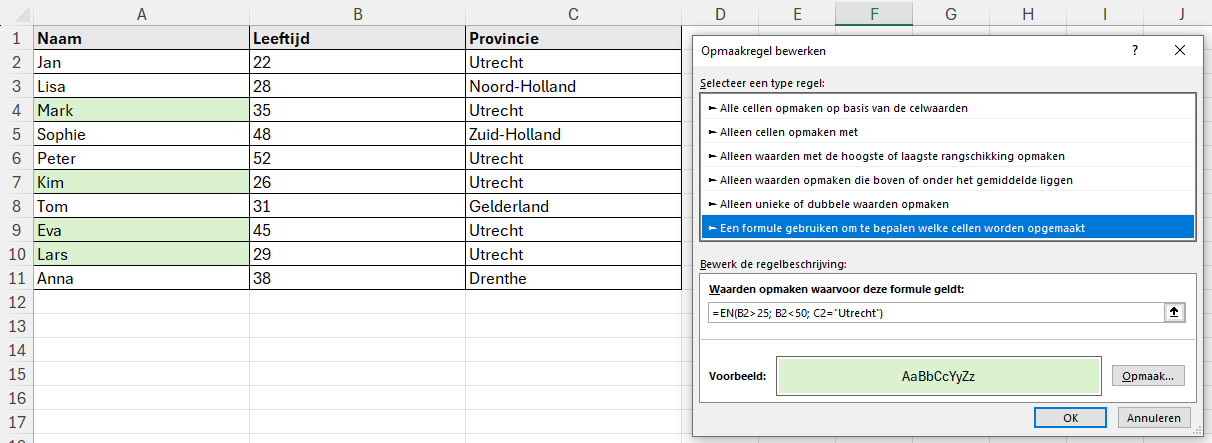1212x443 pixels.
Task: Confirm the rule with OK
Action: pos(1070,418)
